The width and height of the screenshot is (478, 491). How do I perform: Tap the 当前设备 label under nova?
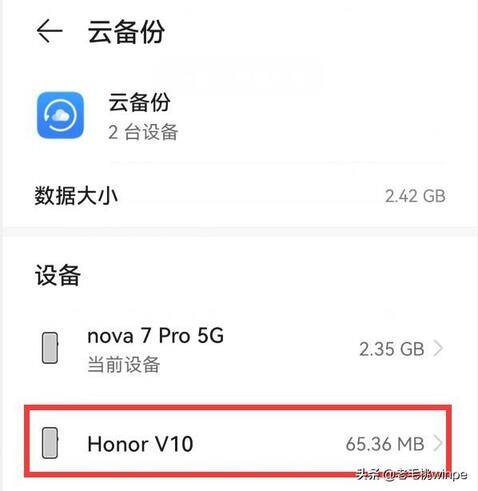pyautogui.click(x=124, y=364)
